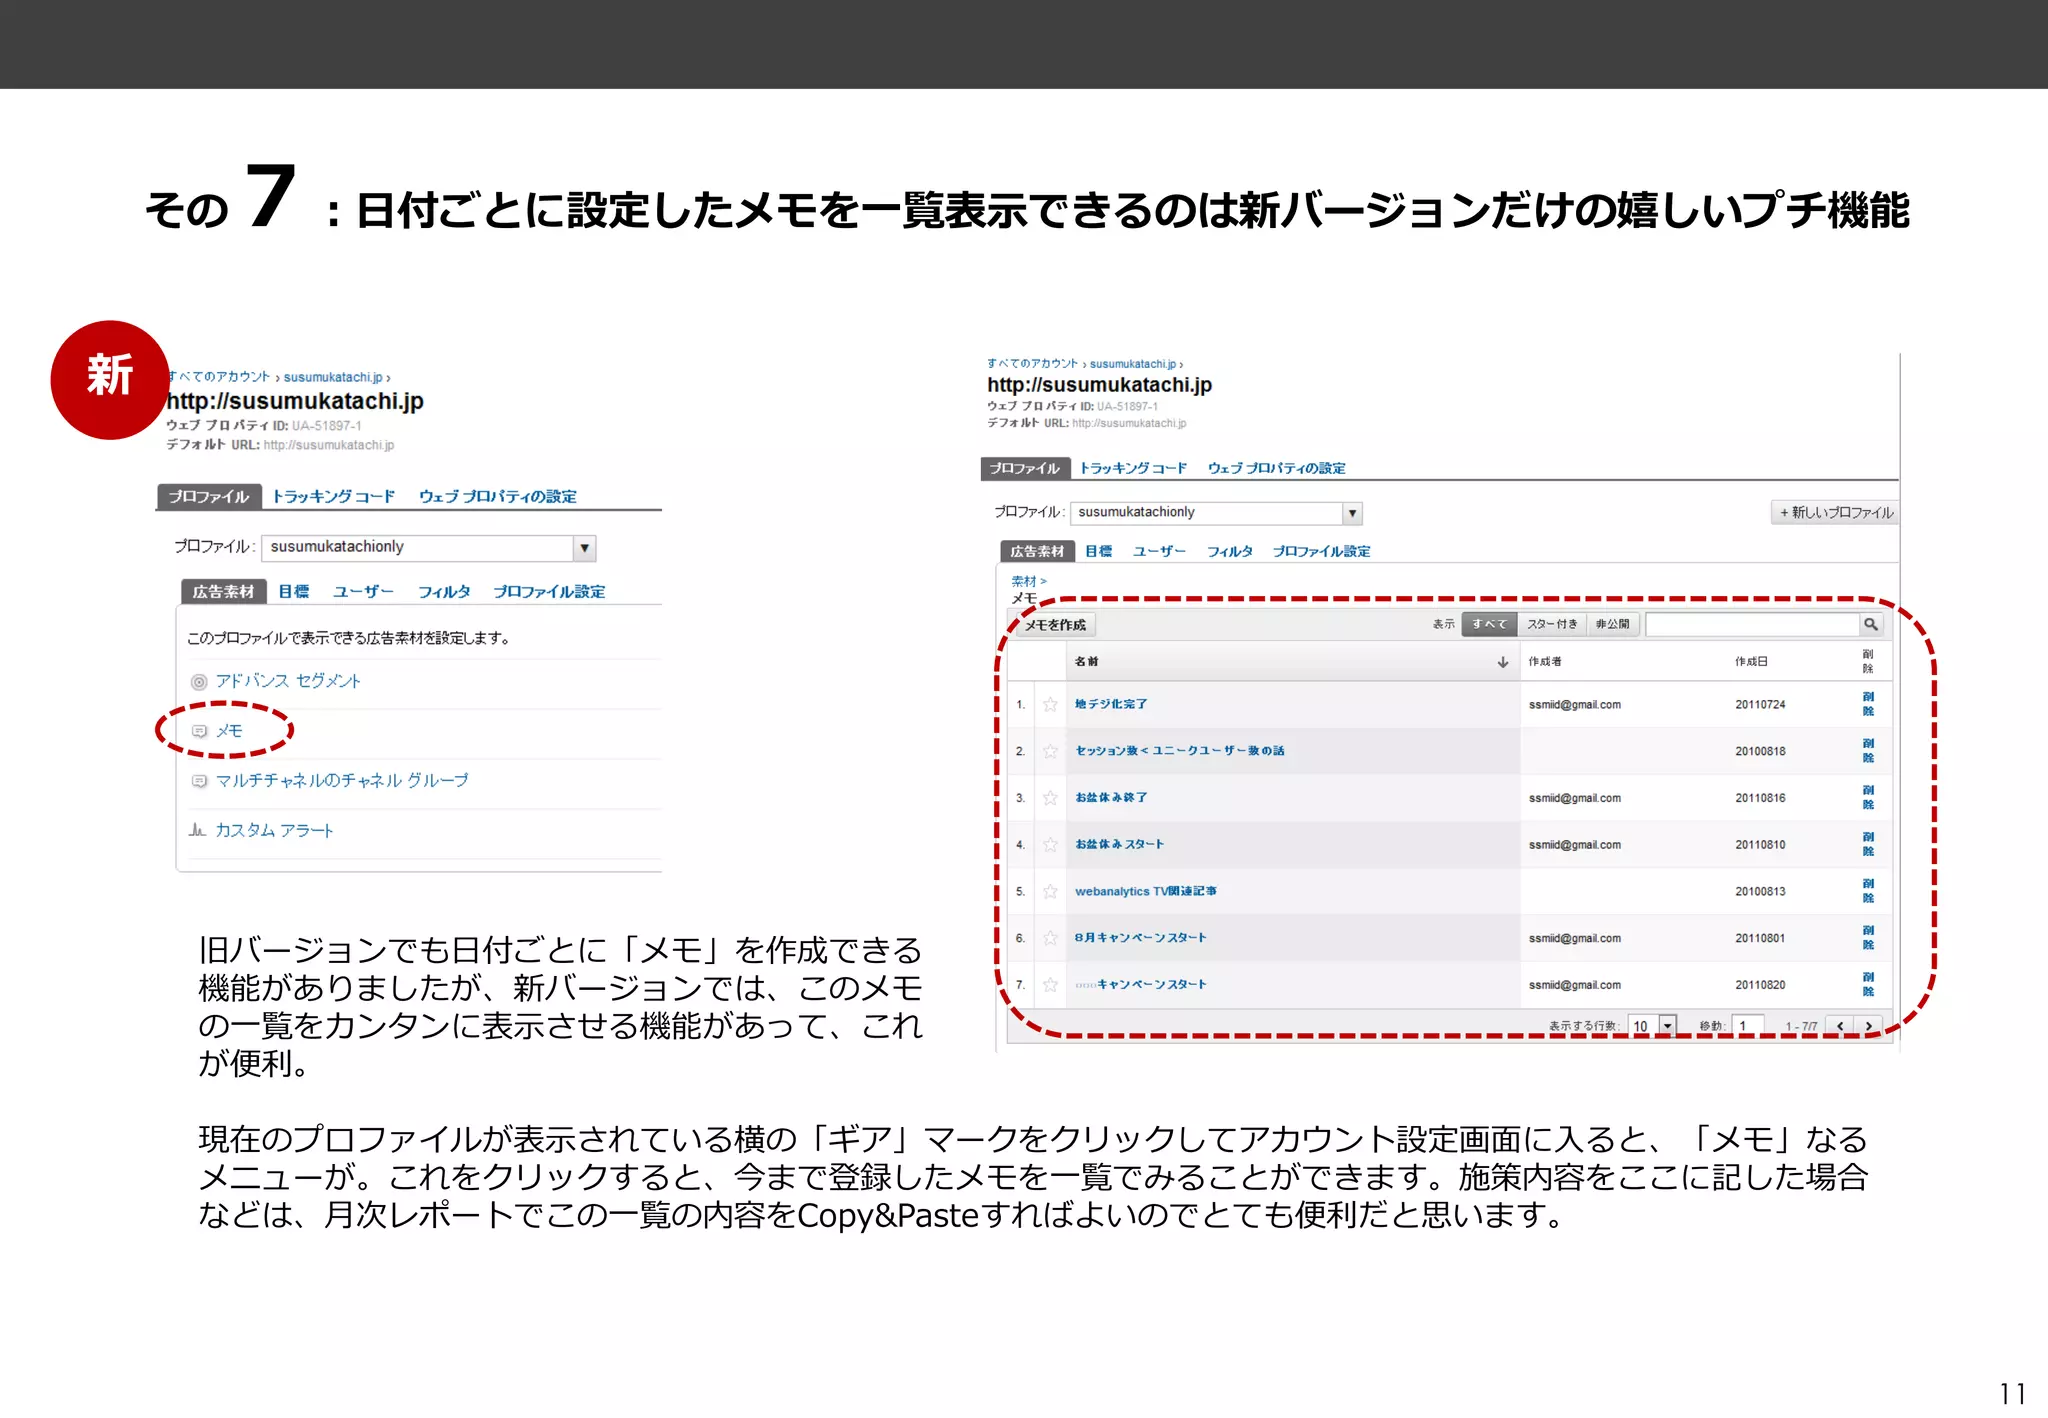The image size is (2048, 1418).
Task: Open the profile dropdown in right screenshot
Action: pyautogui.click(x=1352, y=513)
